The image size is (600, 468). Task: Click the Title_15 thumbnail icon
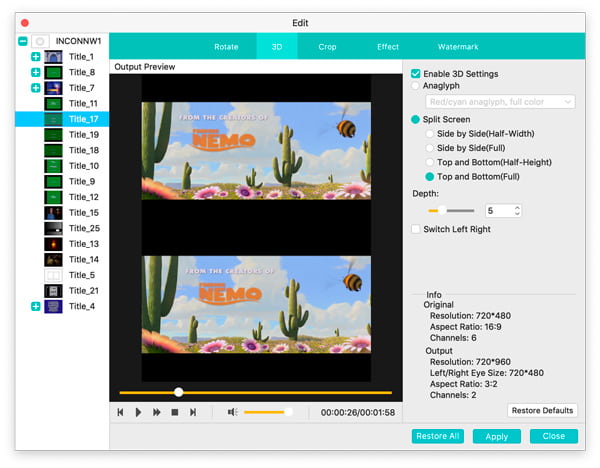(53, 213)
